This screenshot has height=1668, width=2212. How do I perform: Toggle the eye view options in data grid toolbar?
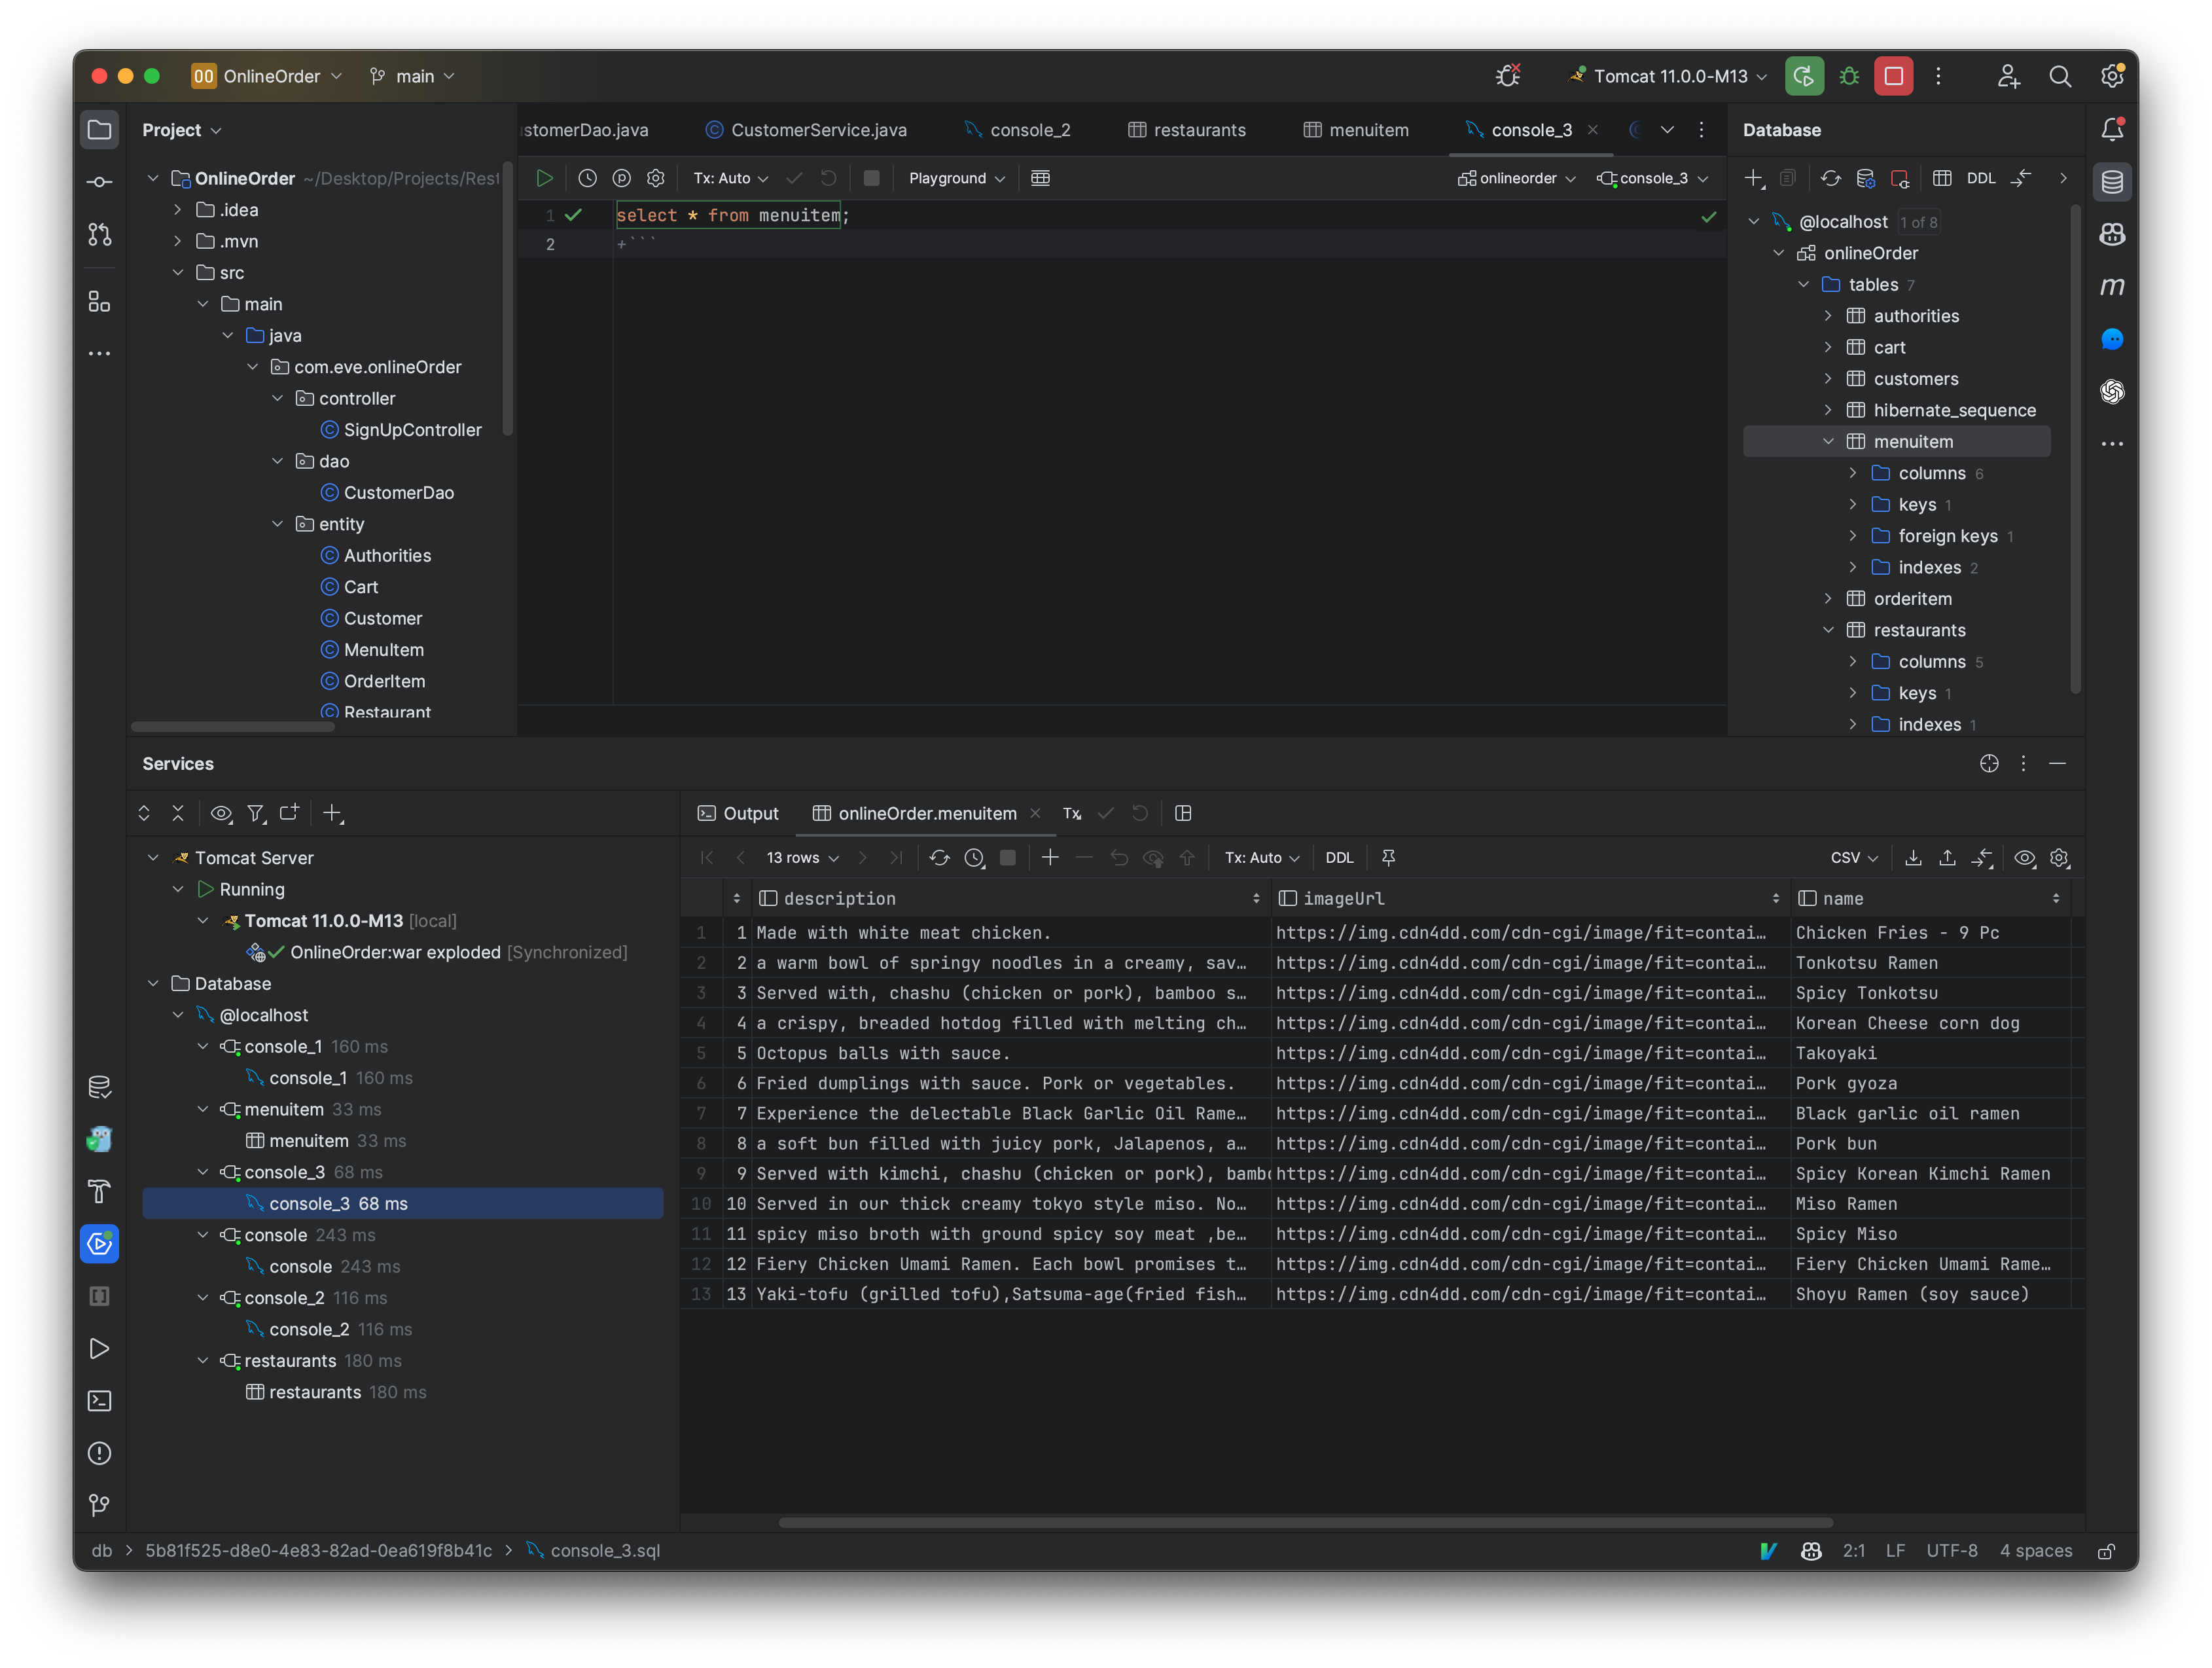[2025, 857]
